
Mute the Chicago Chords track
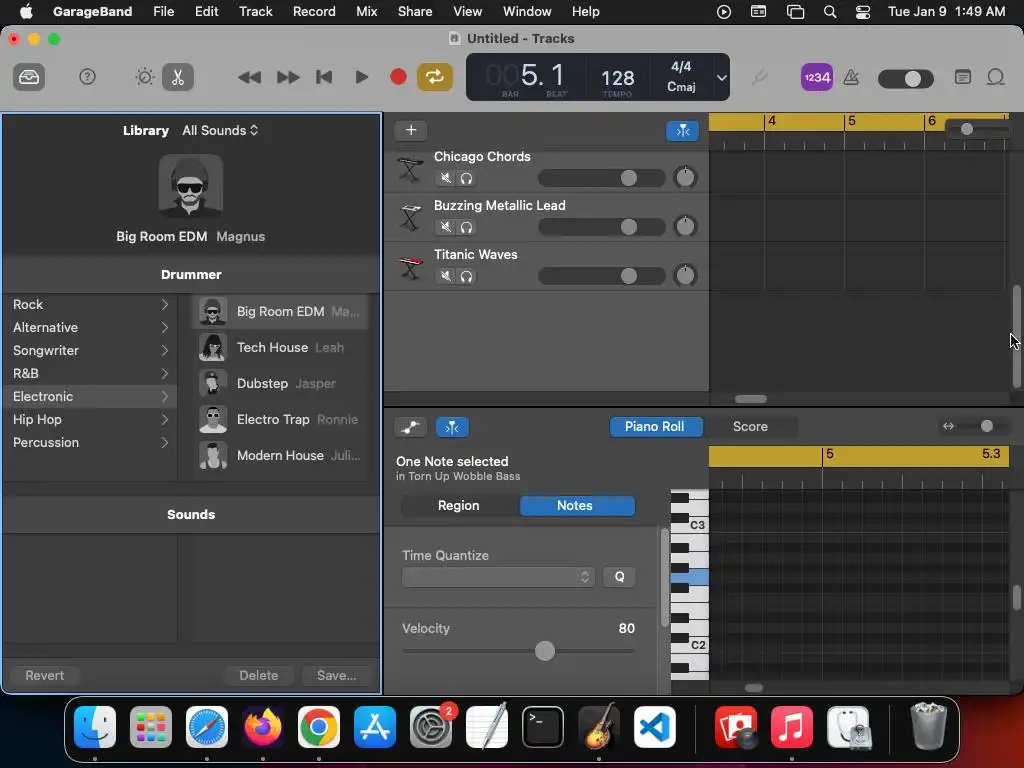(445, 178)
